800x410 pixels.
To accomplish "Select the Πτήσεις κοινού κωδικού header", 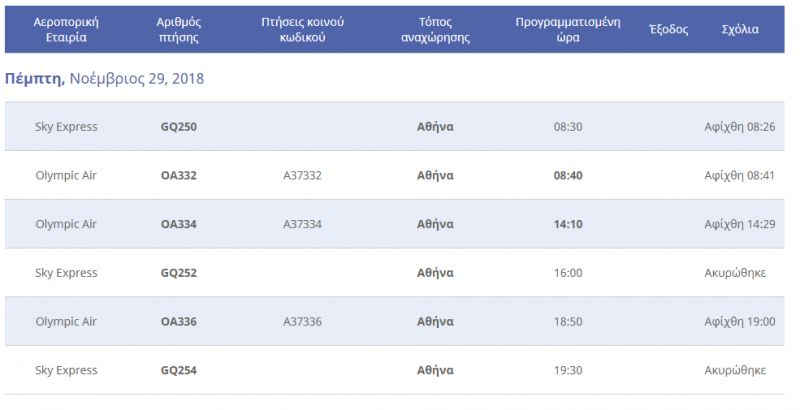I will [x=303, y=30].
